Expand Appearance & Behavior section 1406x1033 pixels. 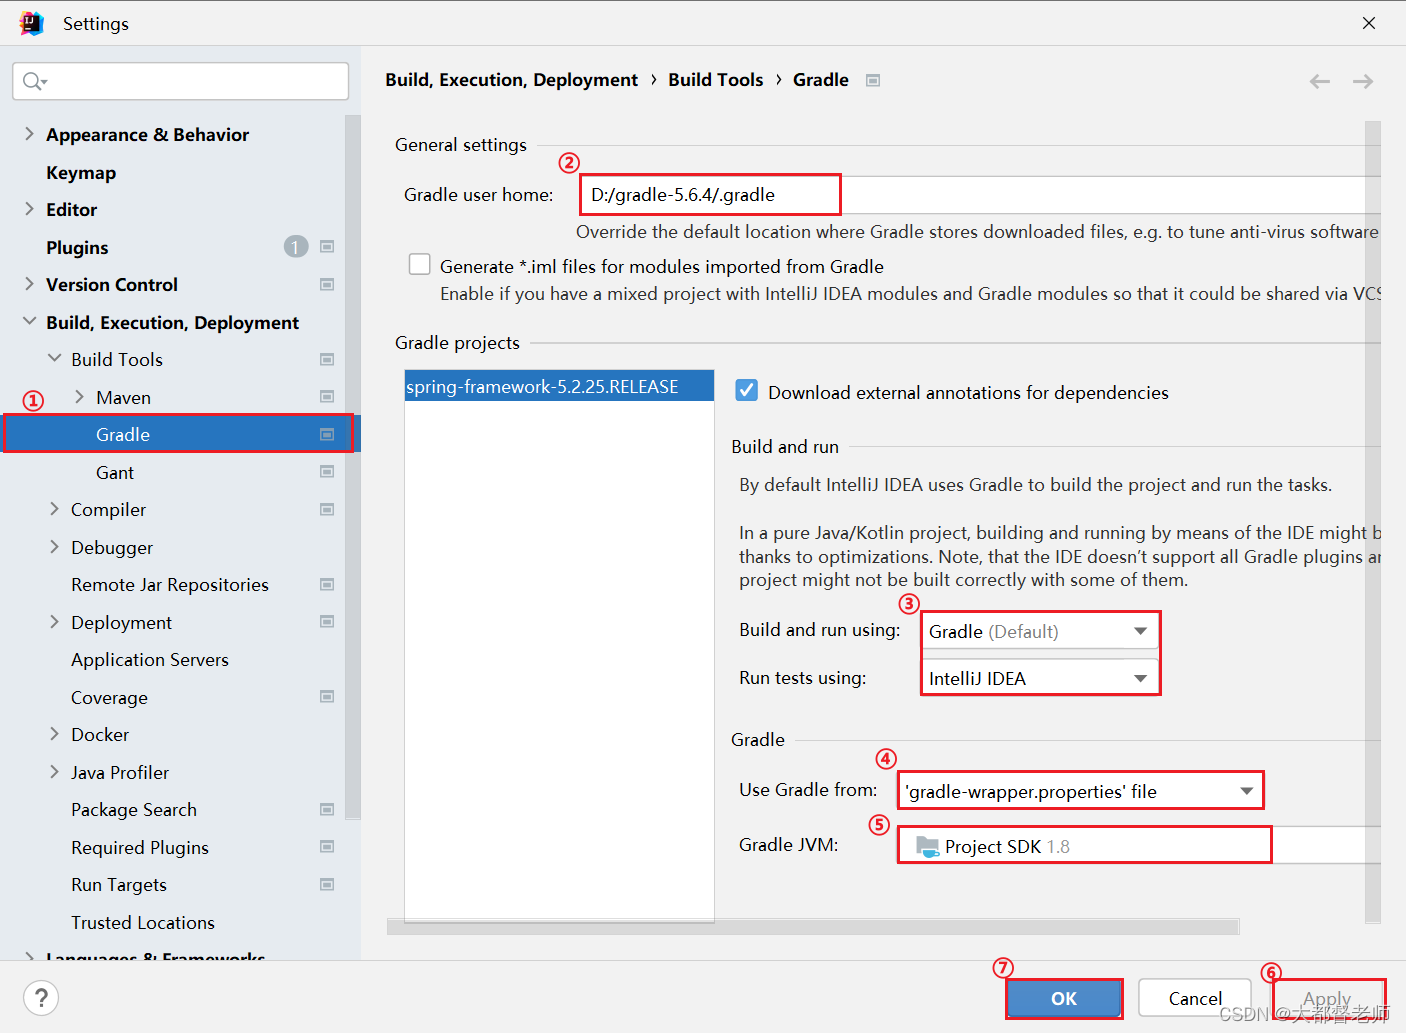point(29,134)
